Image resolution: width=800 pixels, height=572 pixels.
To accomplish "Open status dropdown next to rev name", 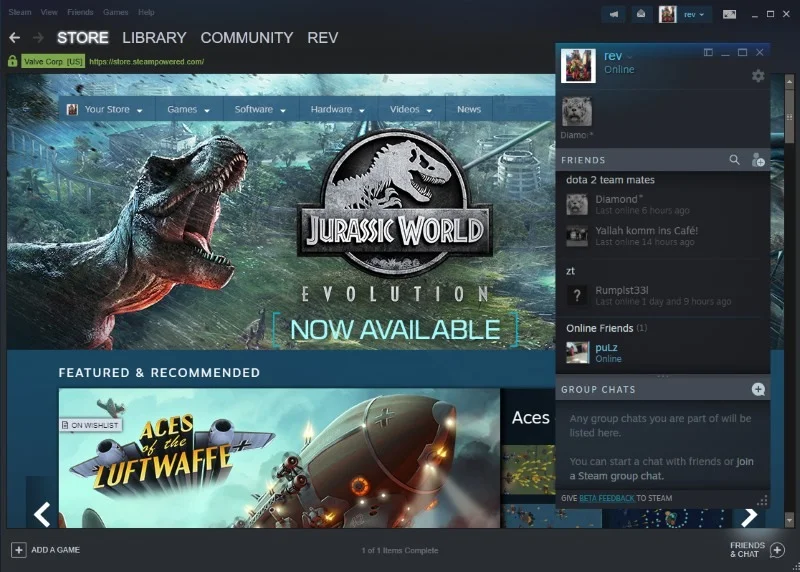I will tap(630, 57).
